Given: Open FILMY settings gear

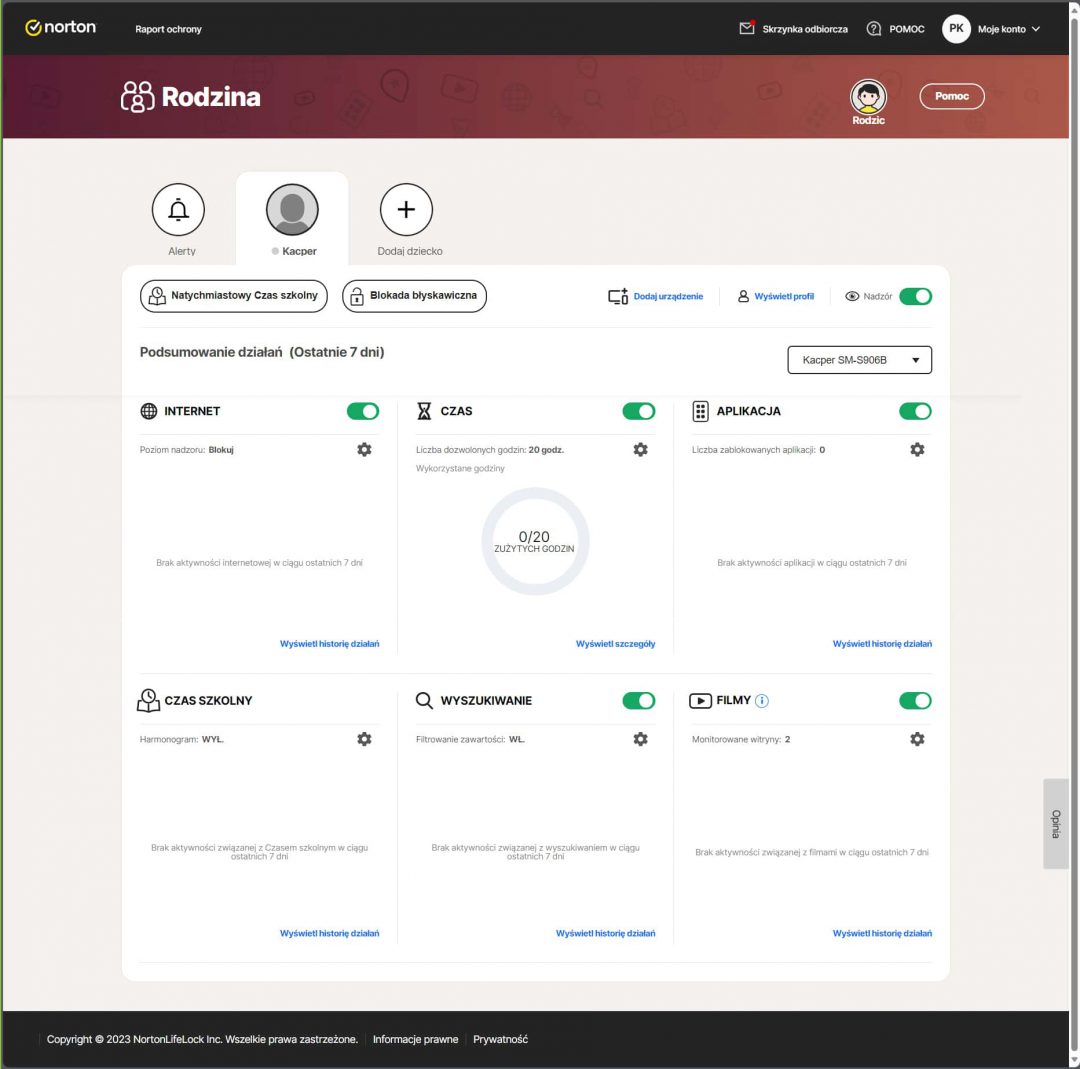Looking at the screenshot, I should coord(917,739).
